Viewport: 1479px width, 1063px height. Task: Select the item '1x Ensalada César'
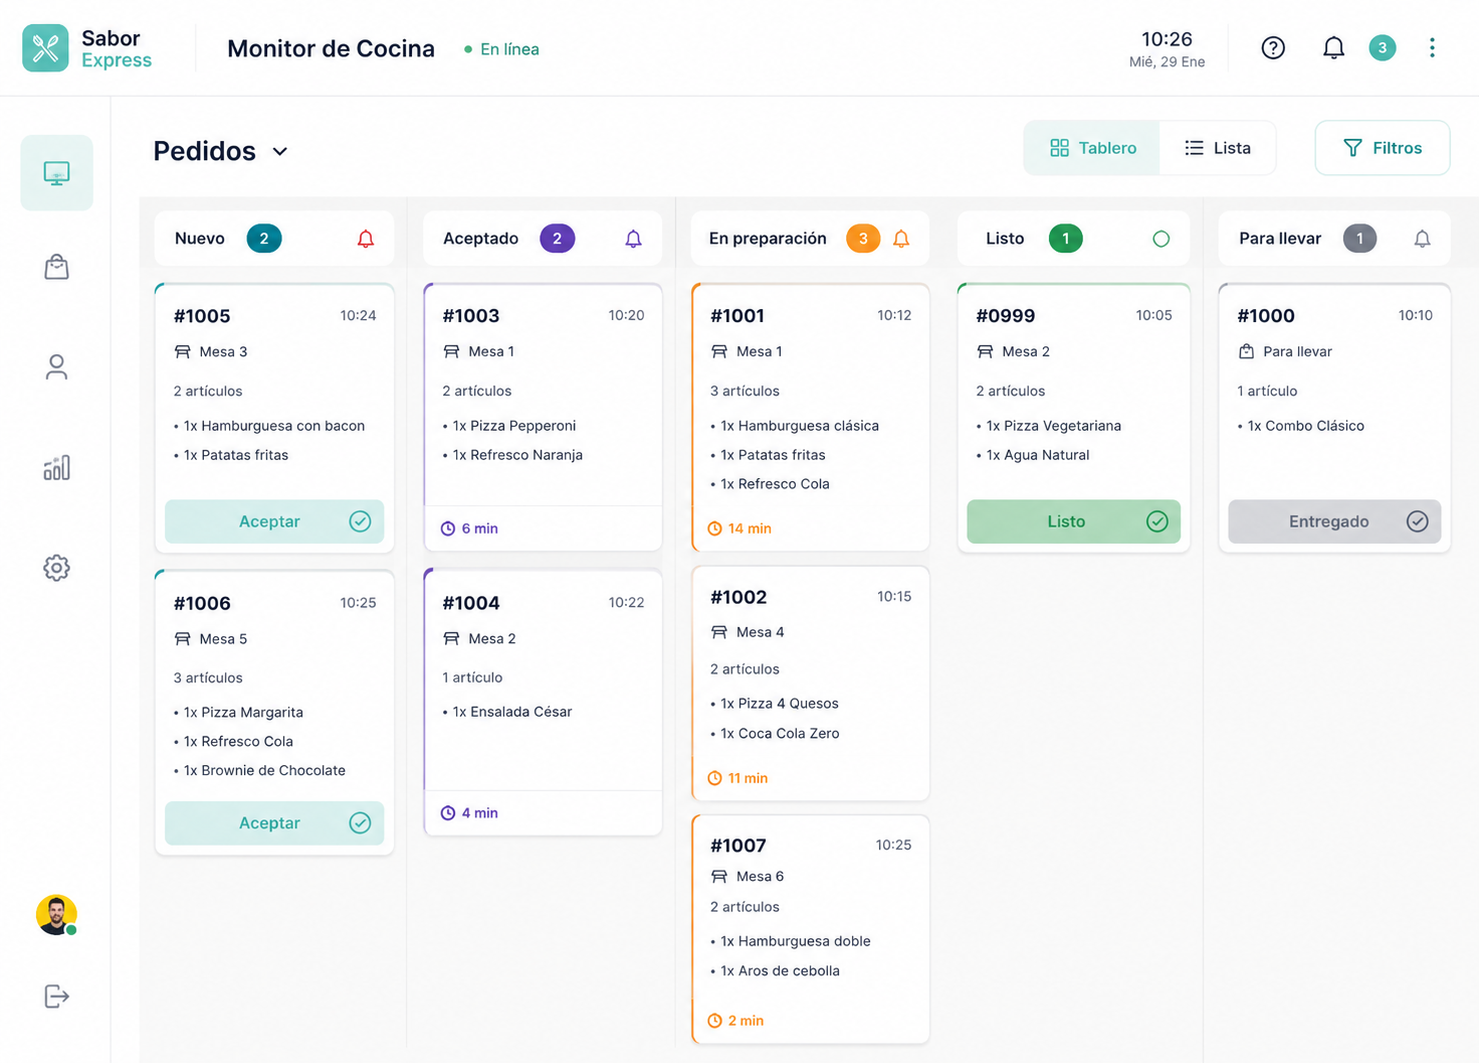[512, 712]
